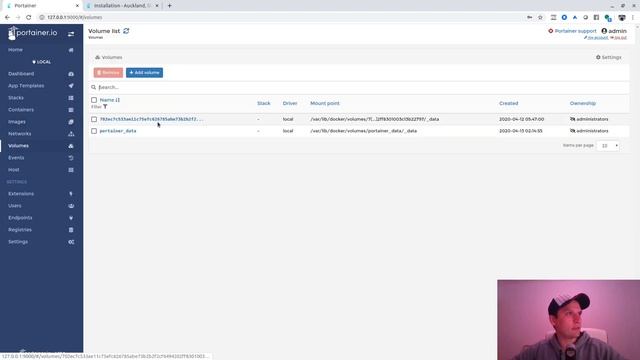The height and width of the screenshot is (360, 640).
Task: Go to App Templates page
Action: point(26,86)
